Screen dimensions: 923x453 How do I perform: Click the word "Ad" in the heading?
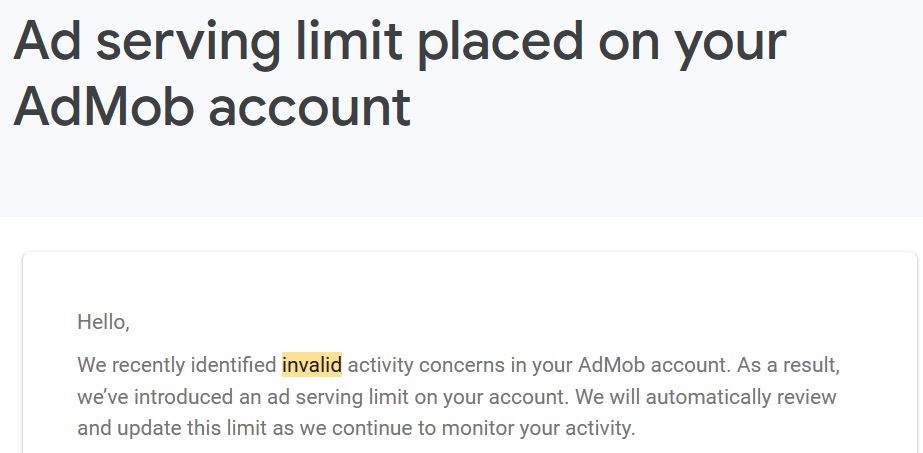[x=49, y=42]
